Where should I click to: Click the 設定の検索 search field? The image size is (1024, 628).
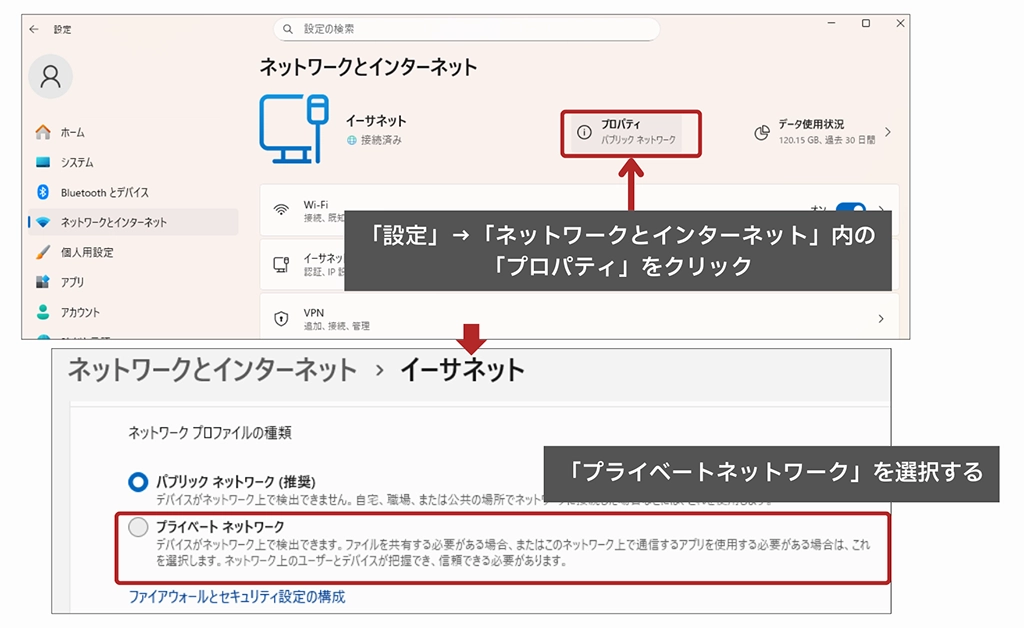(466, 29)
